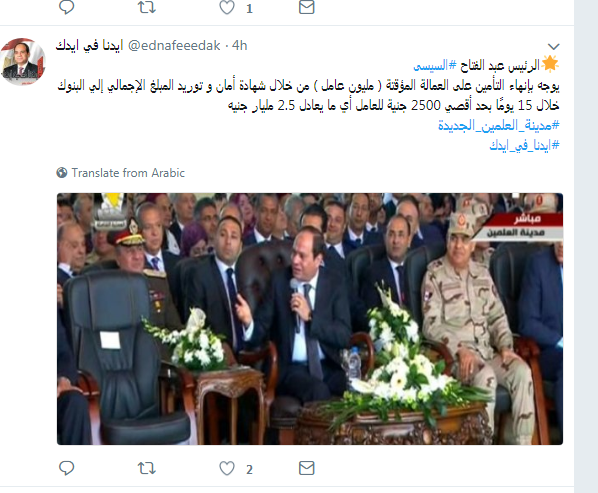Screen dimensions: 598x493
Task: Reply to the ednafeeedak tweet
Action: click(66, 468)
